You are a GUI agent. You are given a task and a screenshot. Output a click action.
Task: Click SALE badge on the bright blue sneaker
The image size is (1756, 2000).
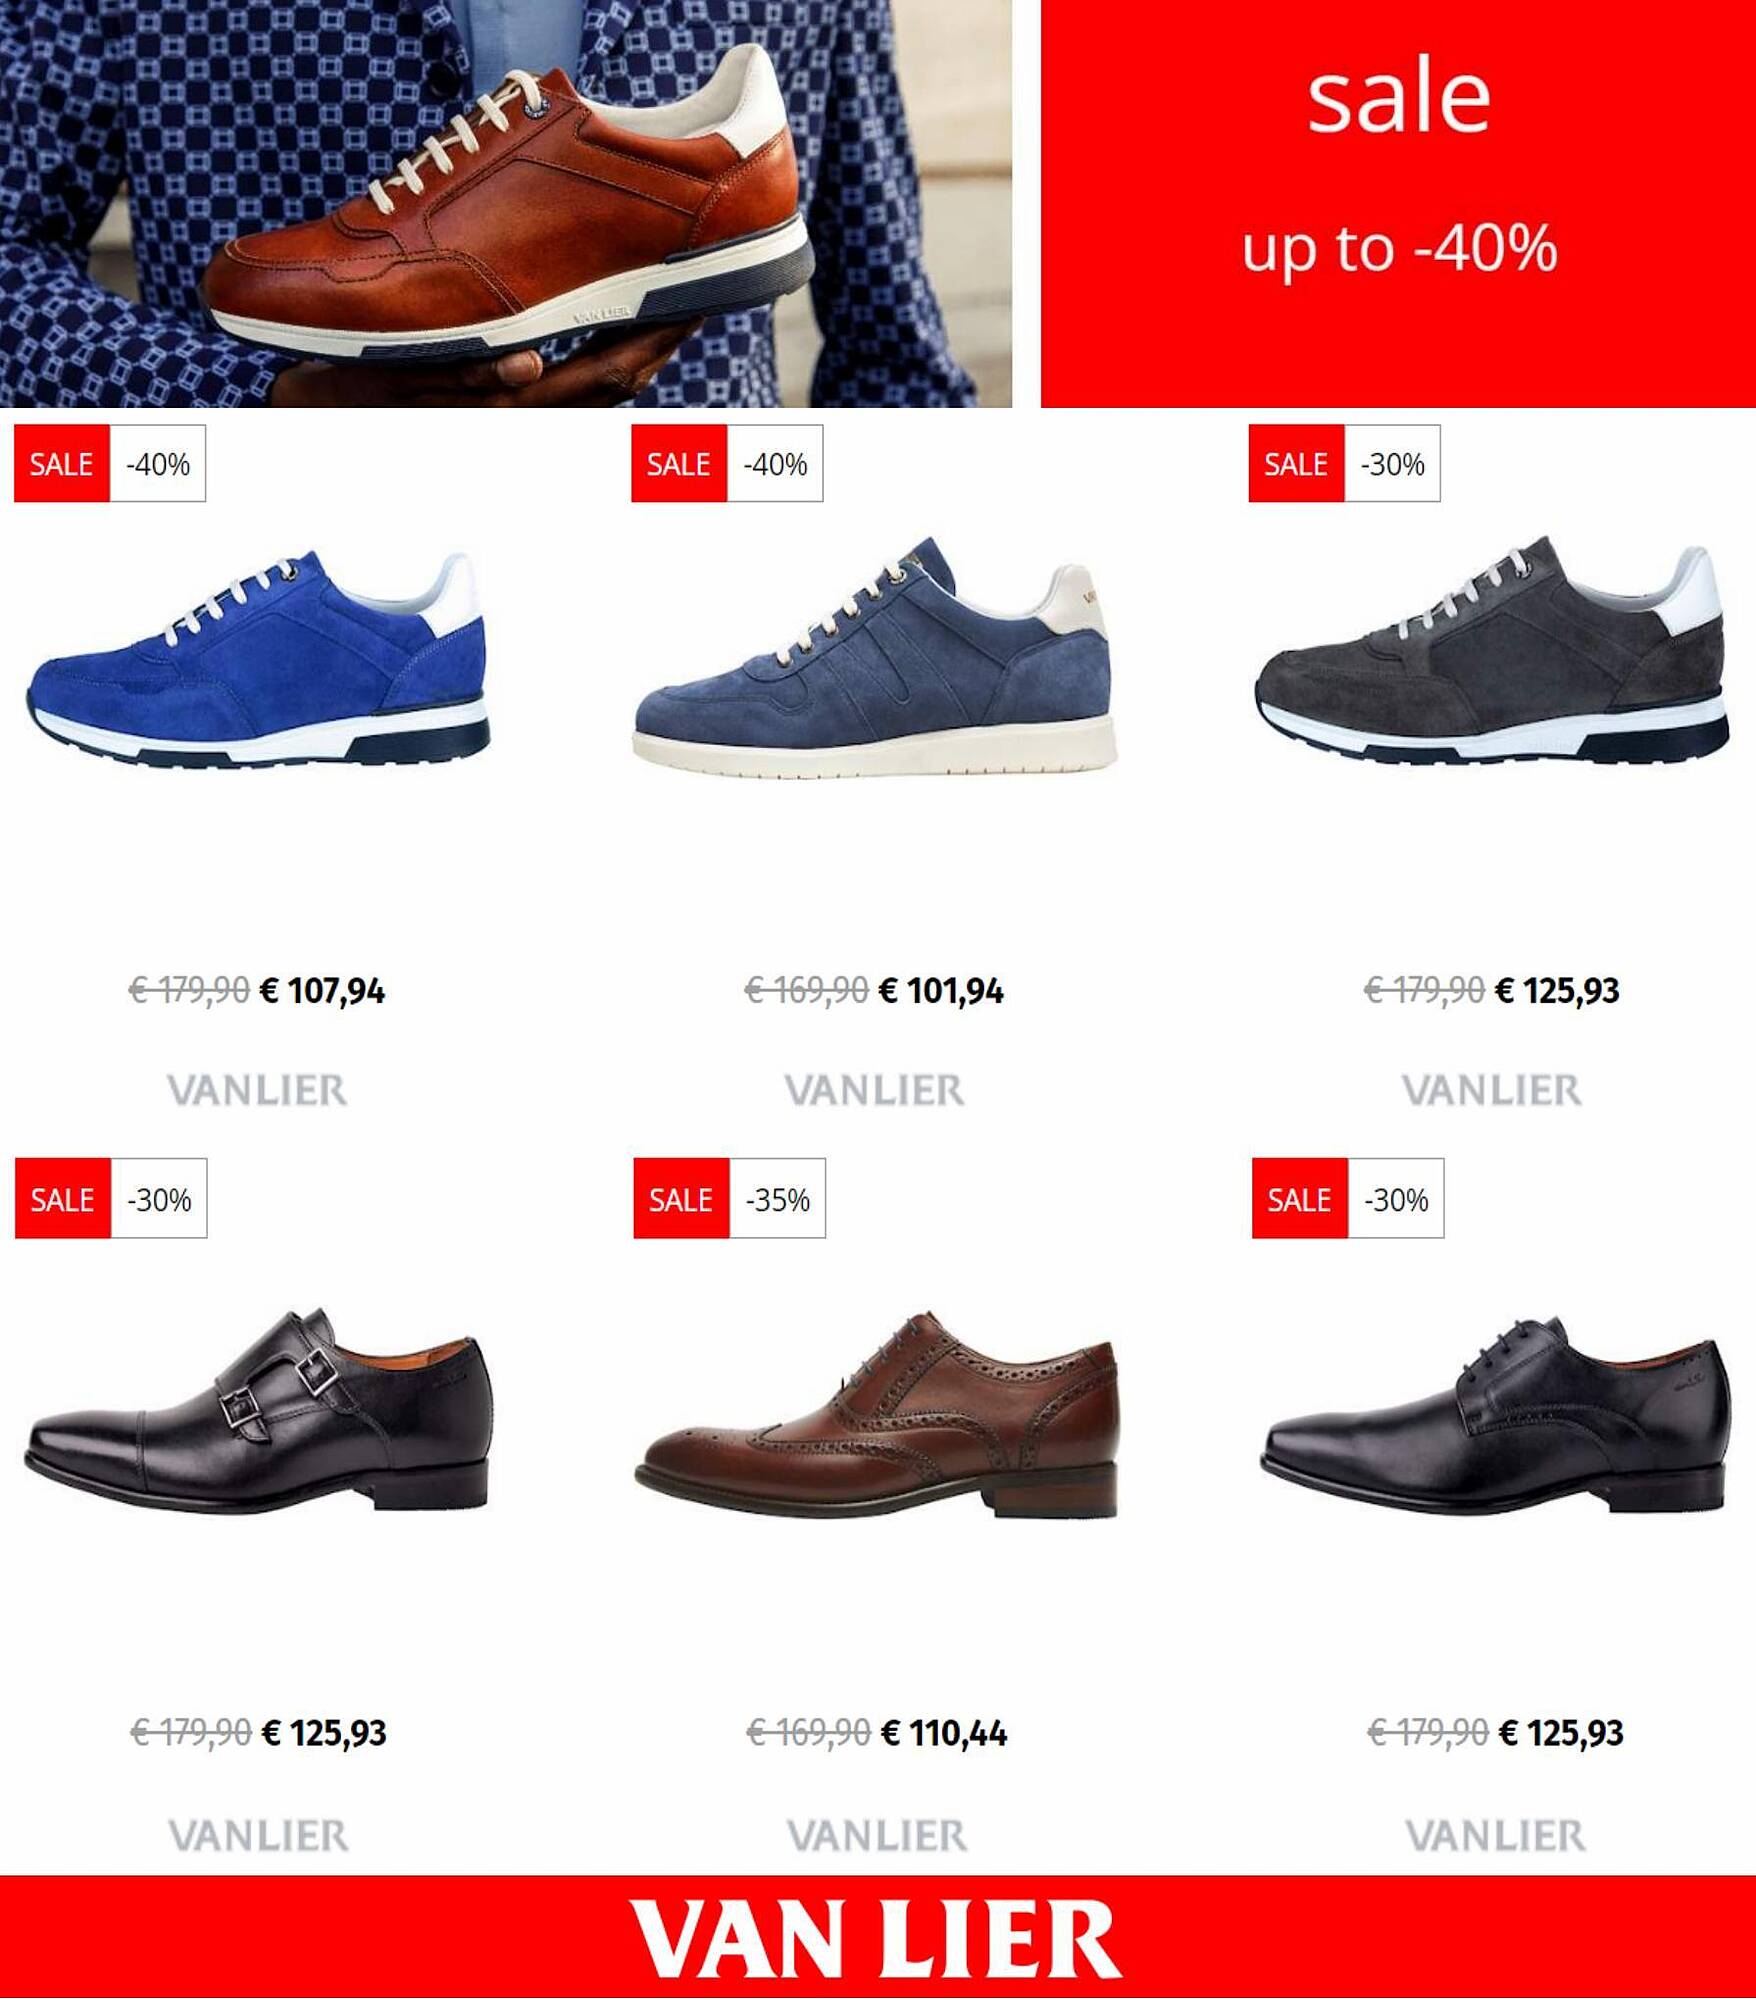[61, 464]
